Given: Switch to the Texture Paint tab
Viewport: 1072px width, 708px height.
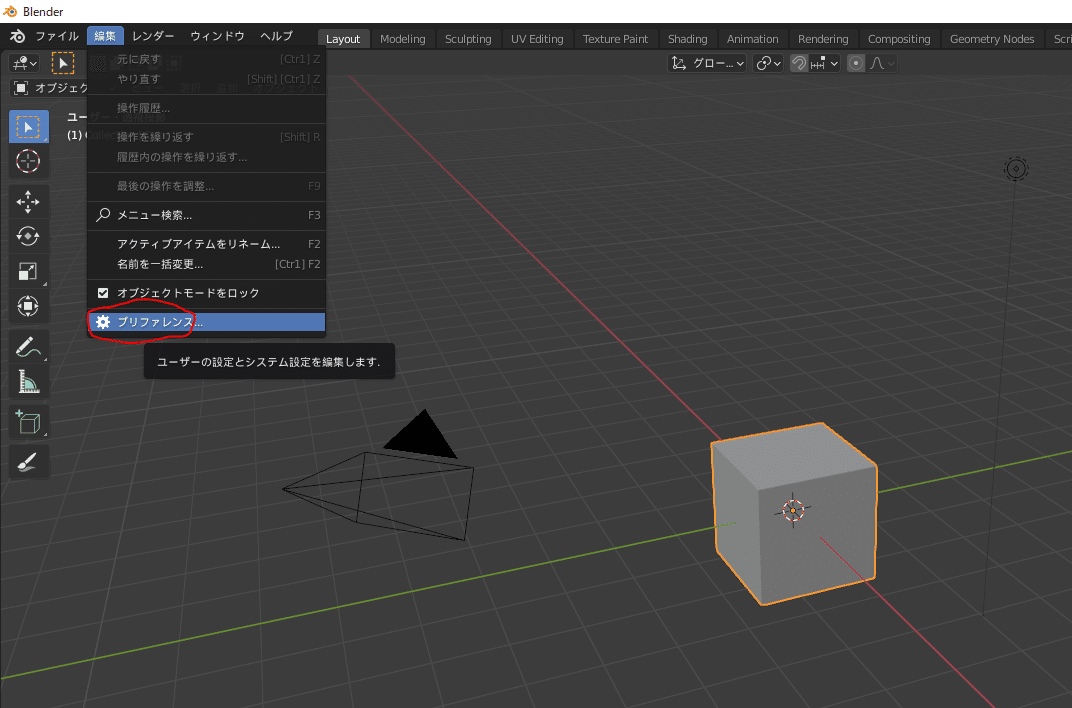Looking at the screenshot, I should click(x=615, y=39).
